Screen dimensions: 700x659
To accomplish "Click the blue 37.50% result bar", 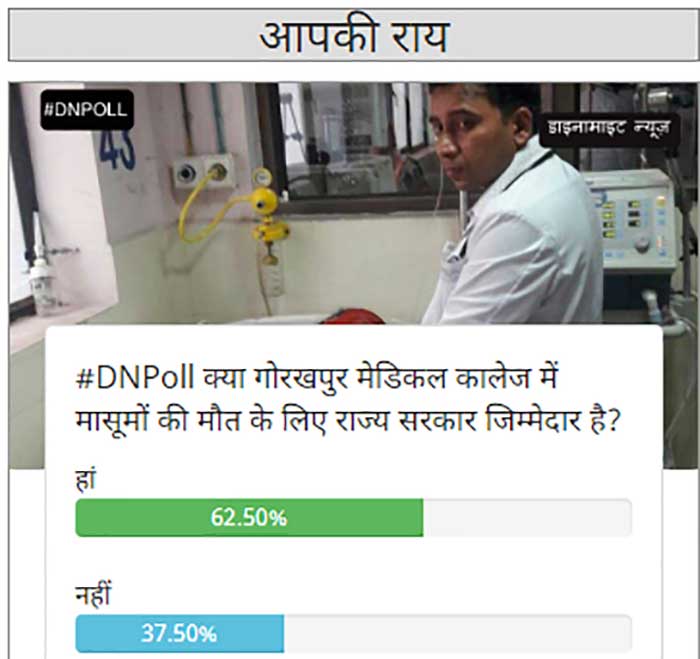I will coord(179,633).
